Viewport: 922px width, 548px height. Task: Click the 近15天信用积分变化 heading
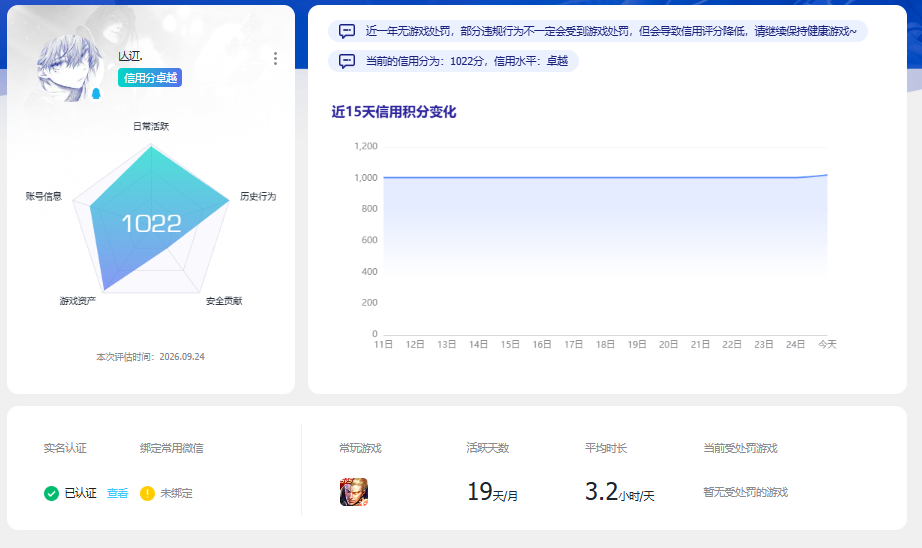click(x=393, y=112)
